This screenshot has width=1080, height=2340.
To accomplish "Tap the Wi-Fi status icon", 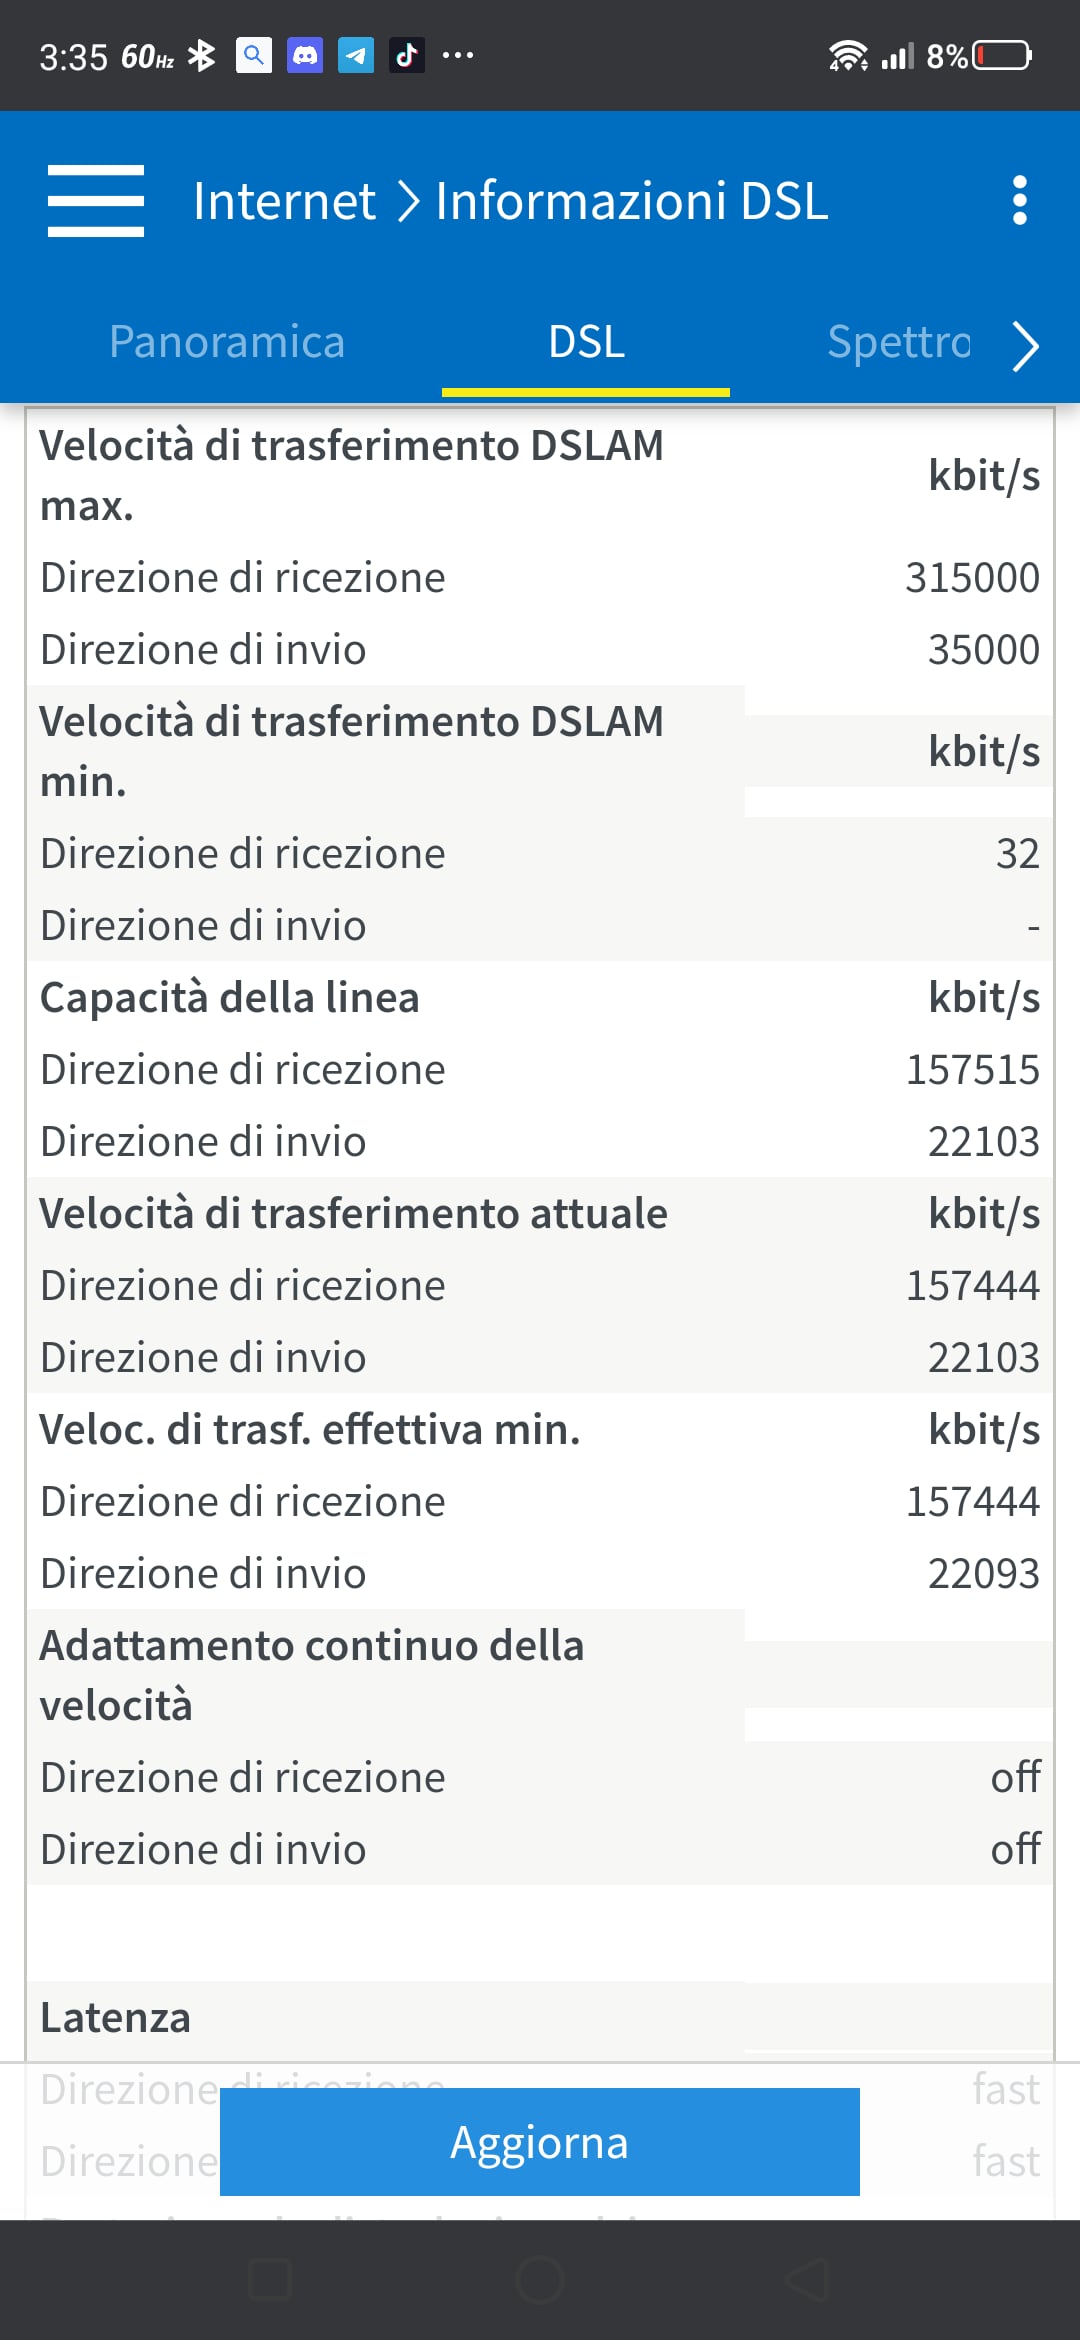I will 848,56.
